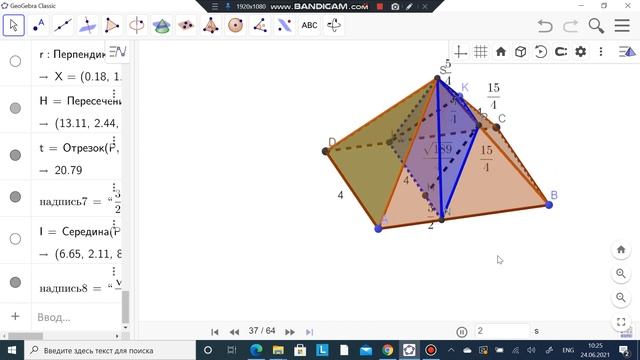The height and width of the screenshot is (360, 640).
Task: Toggle the clipping box cube icon
Action: coord(520,52)
